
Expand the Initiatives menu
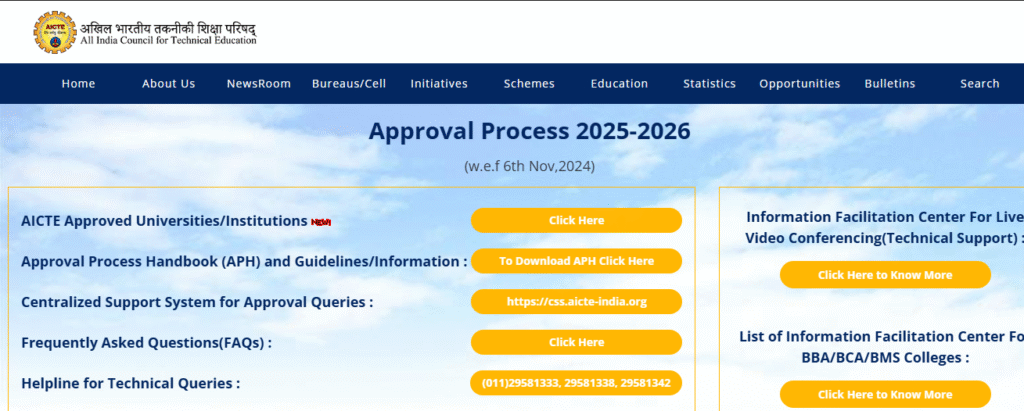(439, 84)
